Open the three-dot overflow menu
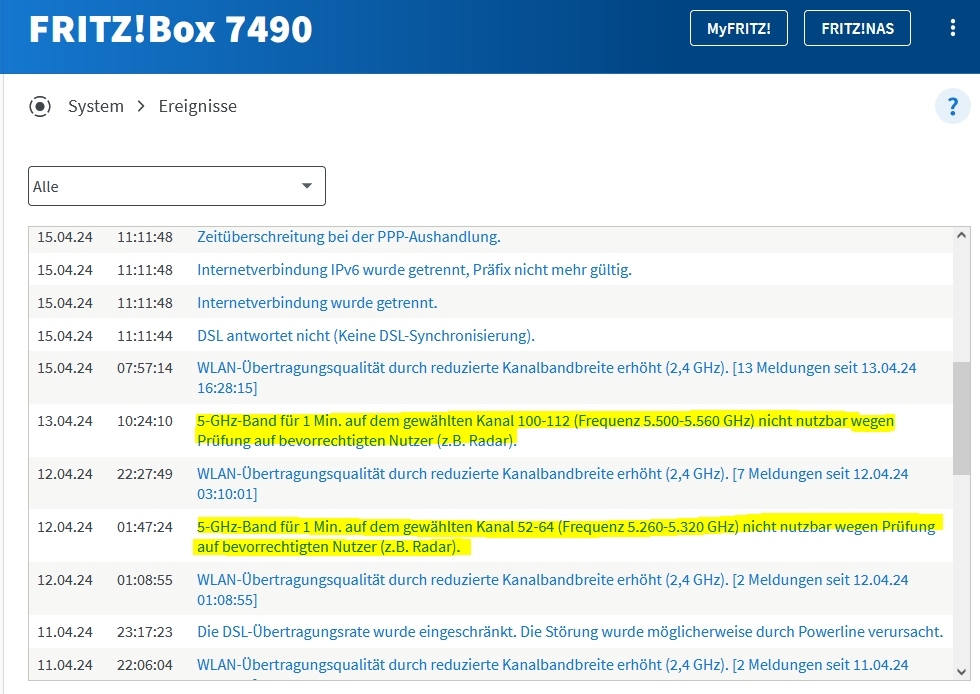 [952, 28]
